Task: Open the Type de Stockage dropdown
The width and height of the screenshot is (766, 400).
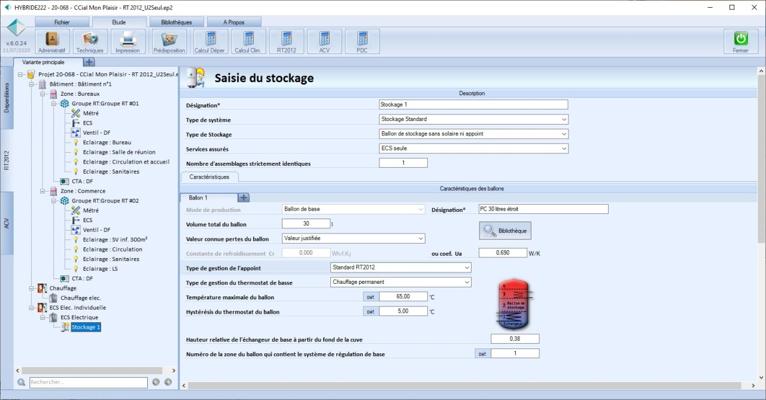Action: (473, 134)
